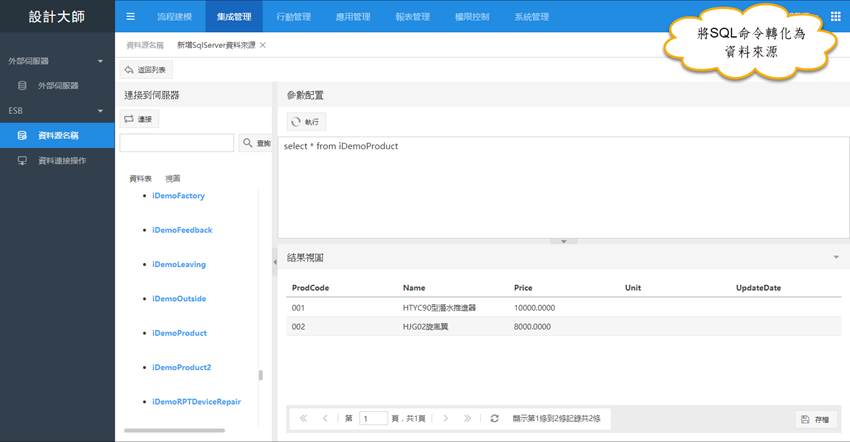Image resolution: width=850 pixels, height=442 pixels.
Task: Open the apps grid icon at top right
Action: tap(835, 16)
